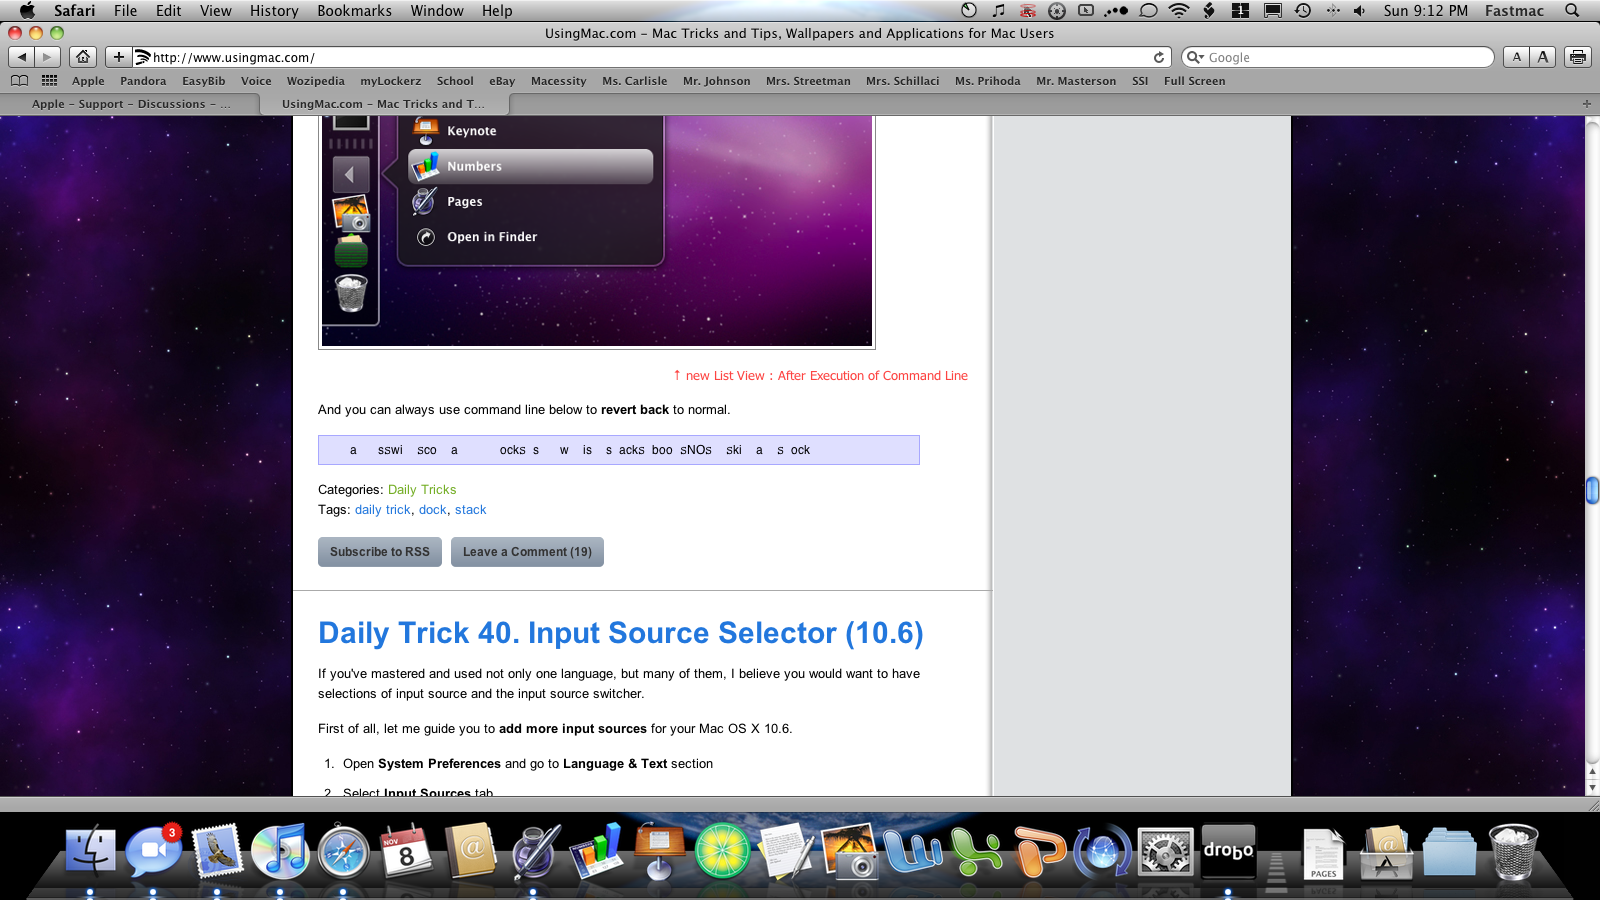The width and height of the screenshot is (1600, 900).
Task: Open the volume control in menu bar
Action: click(1359, 11)
